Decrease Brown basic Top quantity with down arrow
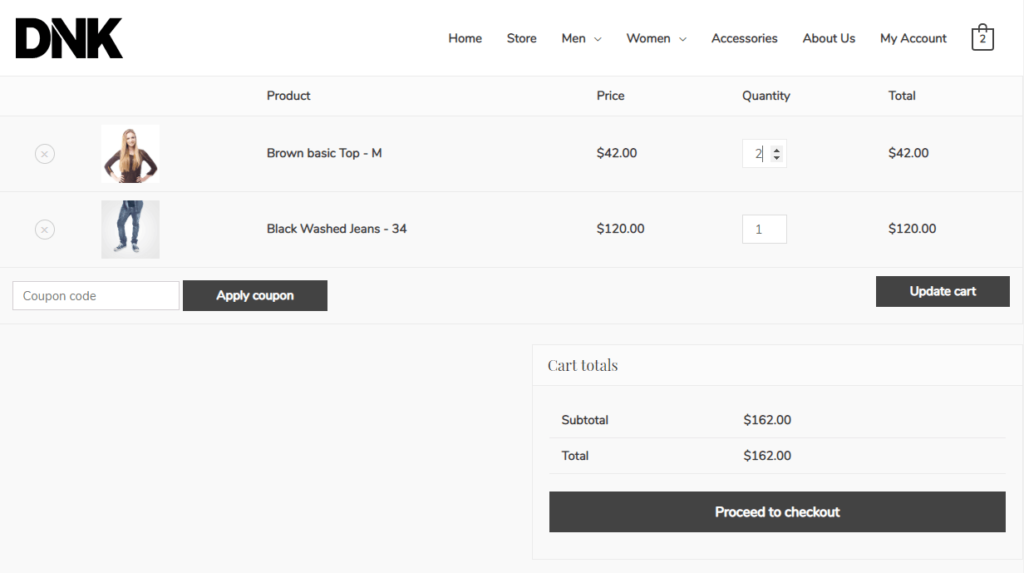 pyautogui.click(x=778, y=159)
